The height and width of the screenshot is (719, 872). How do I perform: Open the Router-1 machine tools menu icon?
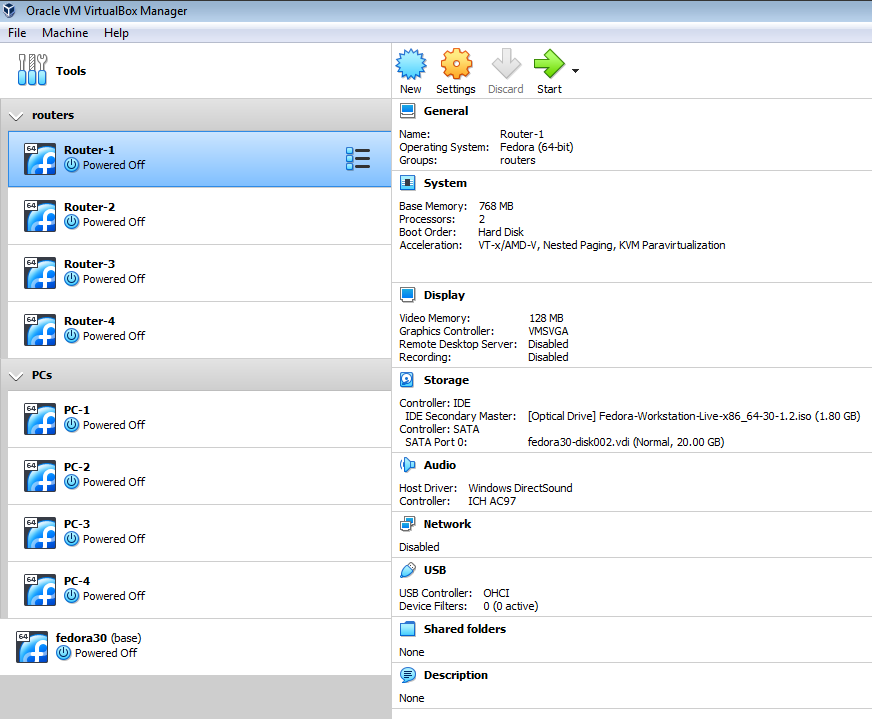[x=357, y=159]
